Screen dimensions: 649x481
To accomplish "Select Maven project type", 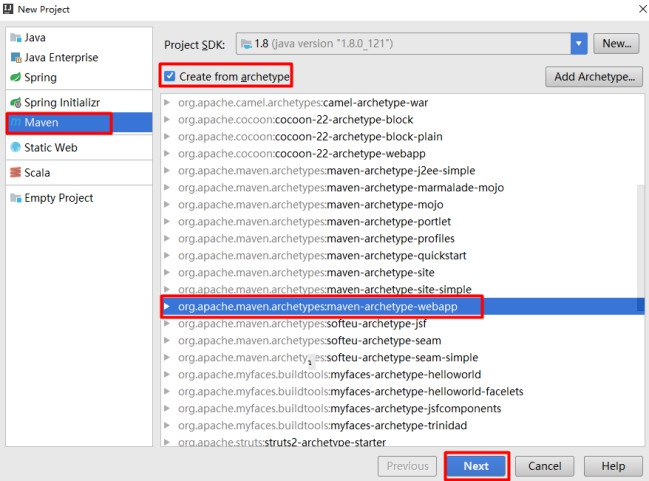I will 79,123.
